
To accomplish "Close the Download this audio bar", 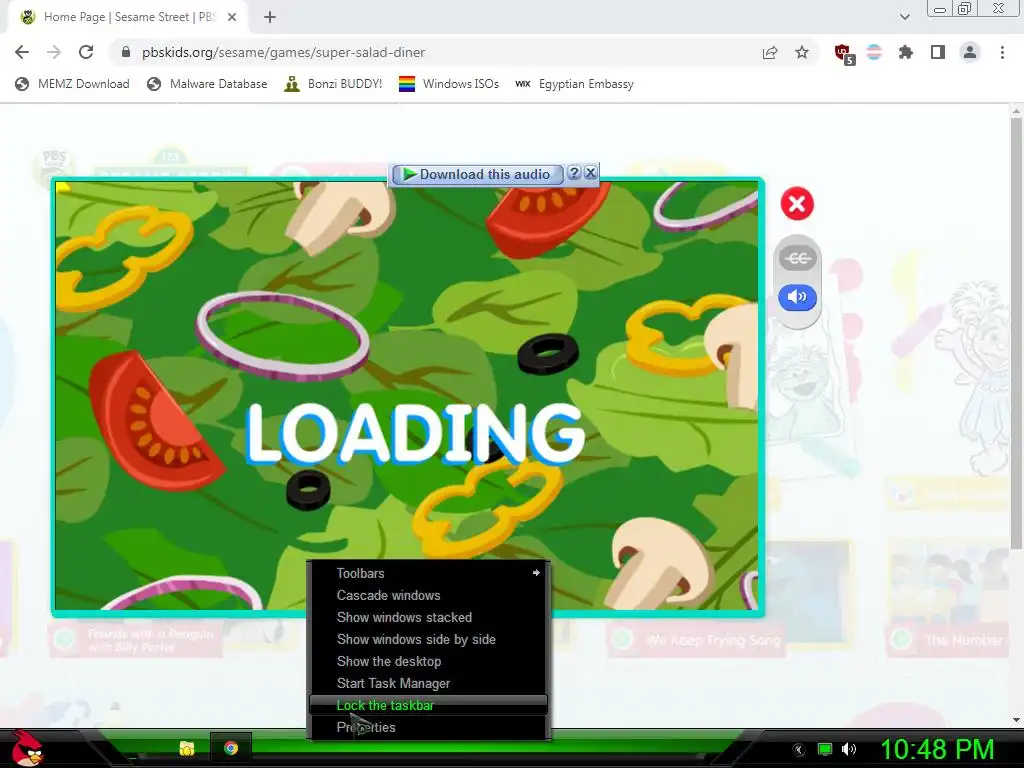I will 590,172.
